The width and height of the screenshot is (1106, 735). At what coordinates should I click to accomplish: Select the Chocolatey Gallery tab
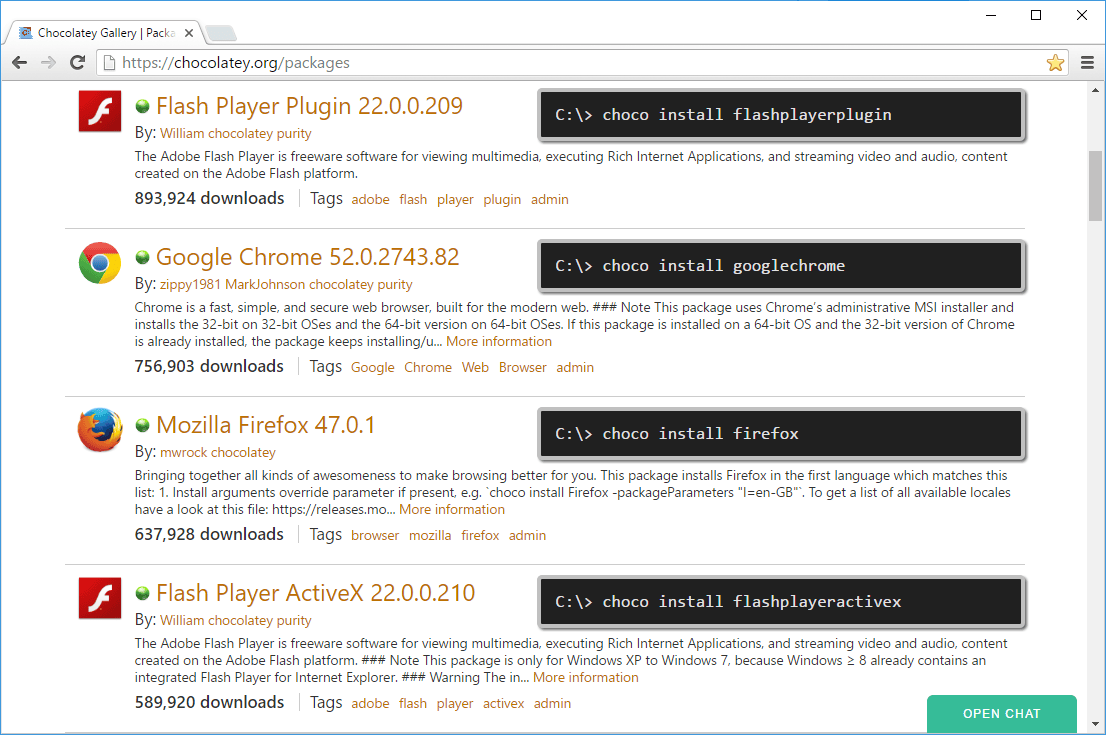pos(106,33)
